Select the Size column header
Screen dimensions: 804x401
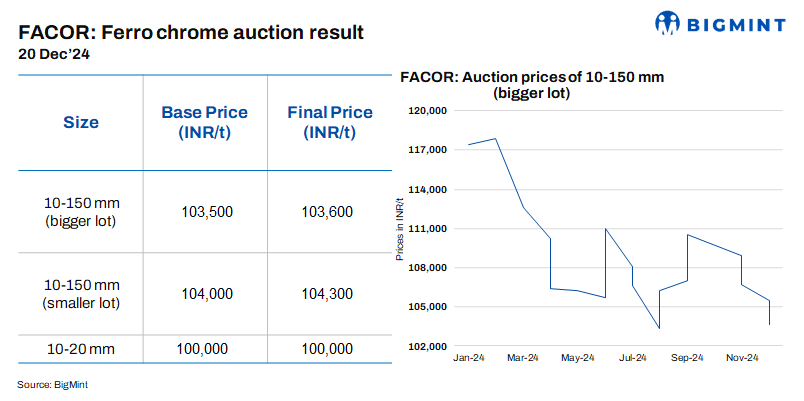pos(81,123)
